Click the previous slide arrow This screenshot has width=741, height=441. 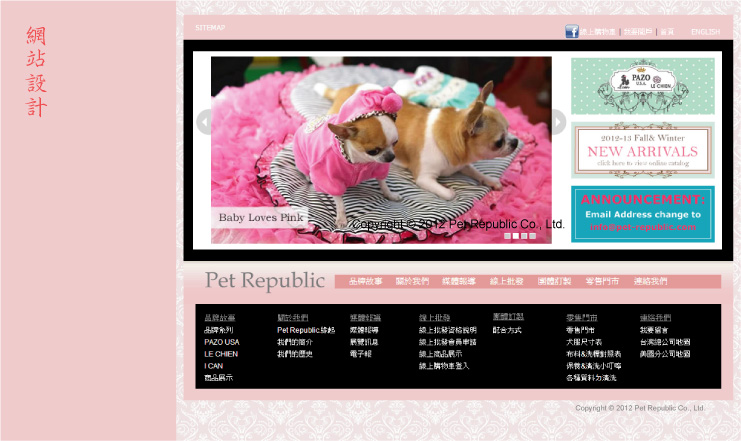click(204, 122)
